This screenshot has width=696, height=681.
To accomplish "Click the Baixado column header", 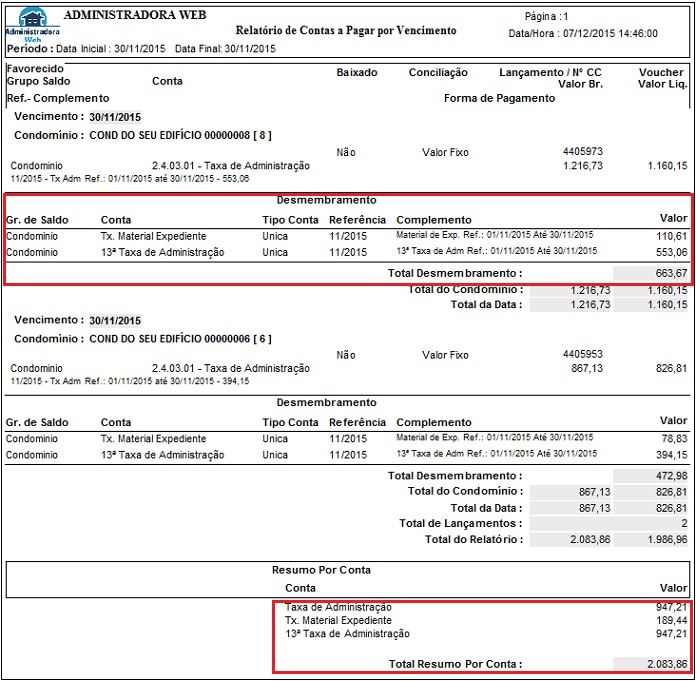I will pos(356,72).
